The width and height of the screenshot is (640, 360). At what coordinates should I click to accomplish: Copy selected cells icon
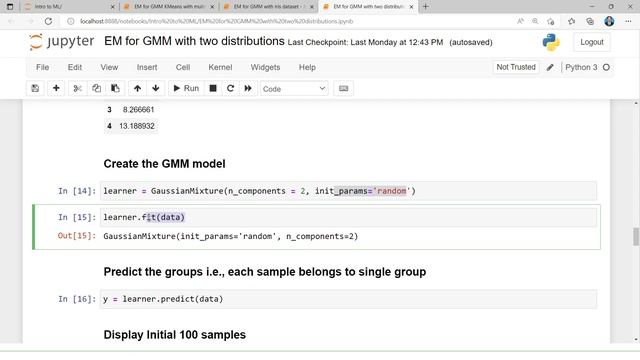point(96,89)
